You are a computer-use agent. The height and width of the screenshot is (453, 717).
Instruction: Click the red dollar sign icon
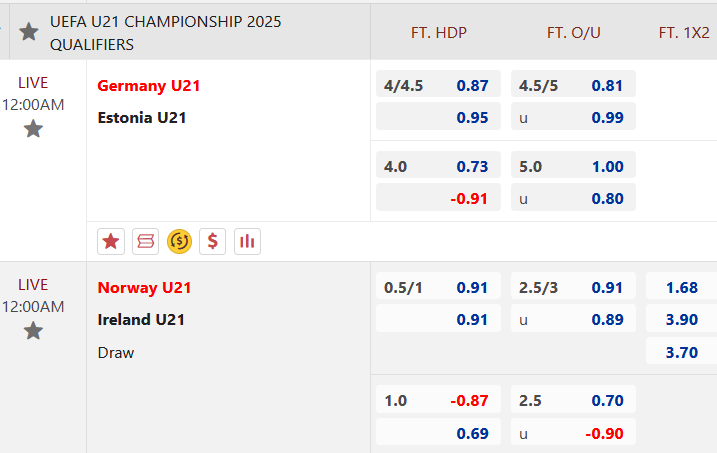click(213, 241)
